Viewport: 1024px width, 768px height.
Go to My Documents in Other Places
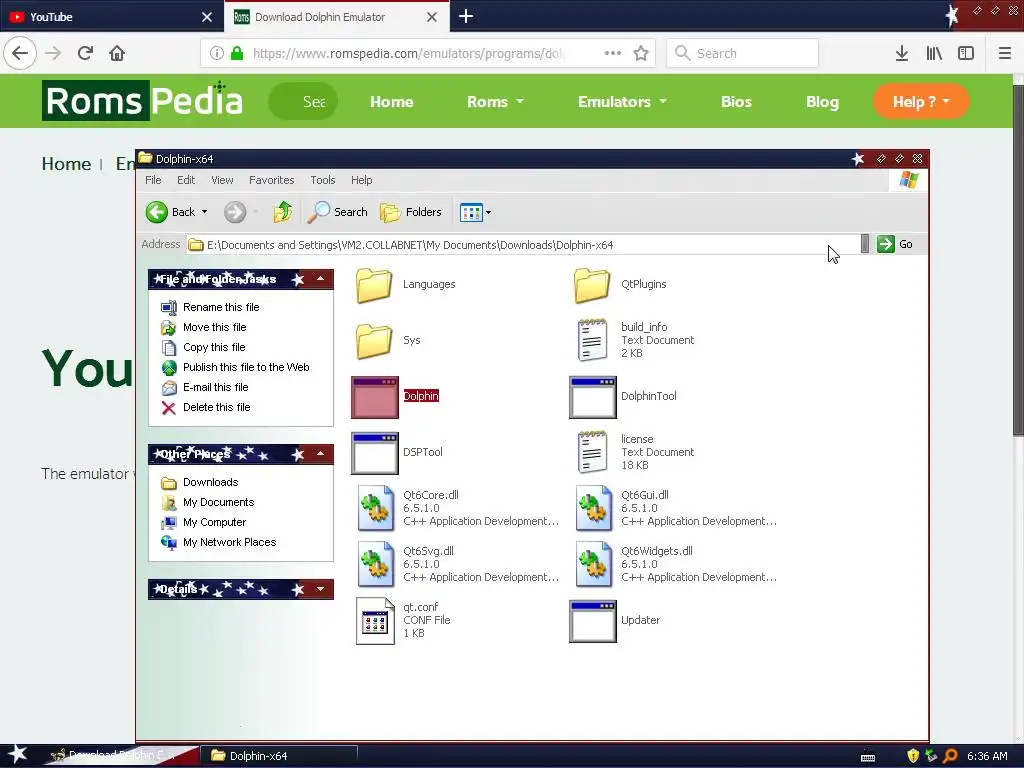click(208, 502)
